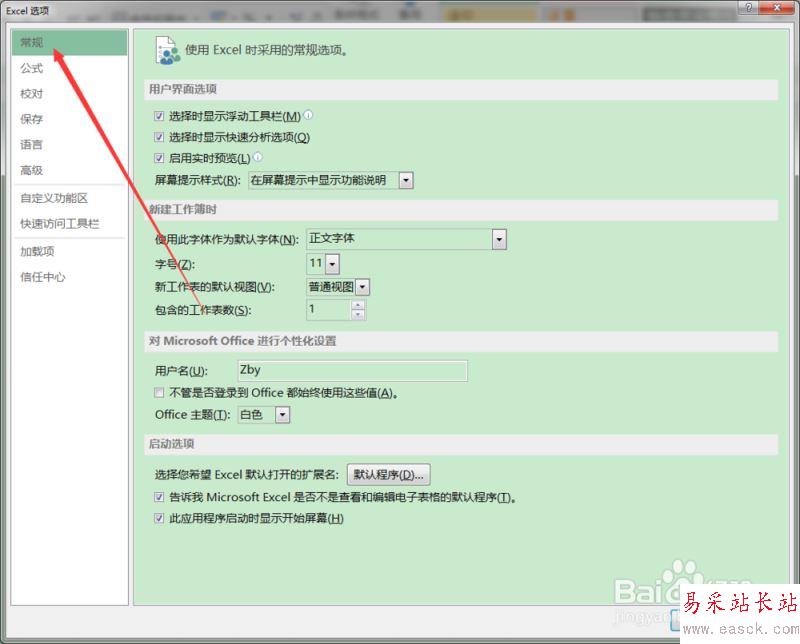The image size is (800, 644).
Task: Toggle the default-program notification checkbox
Action: tap(159, 497)
